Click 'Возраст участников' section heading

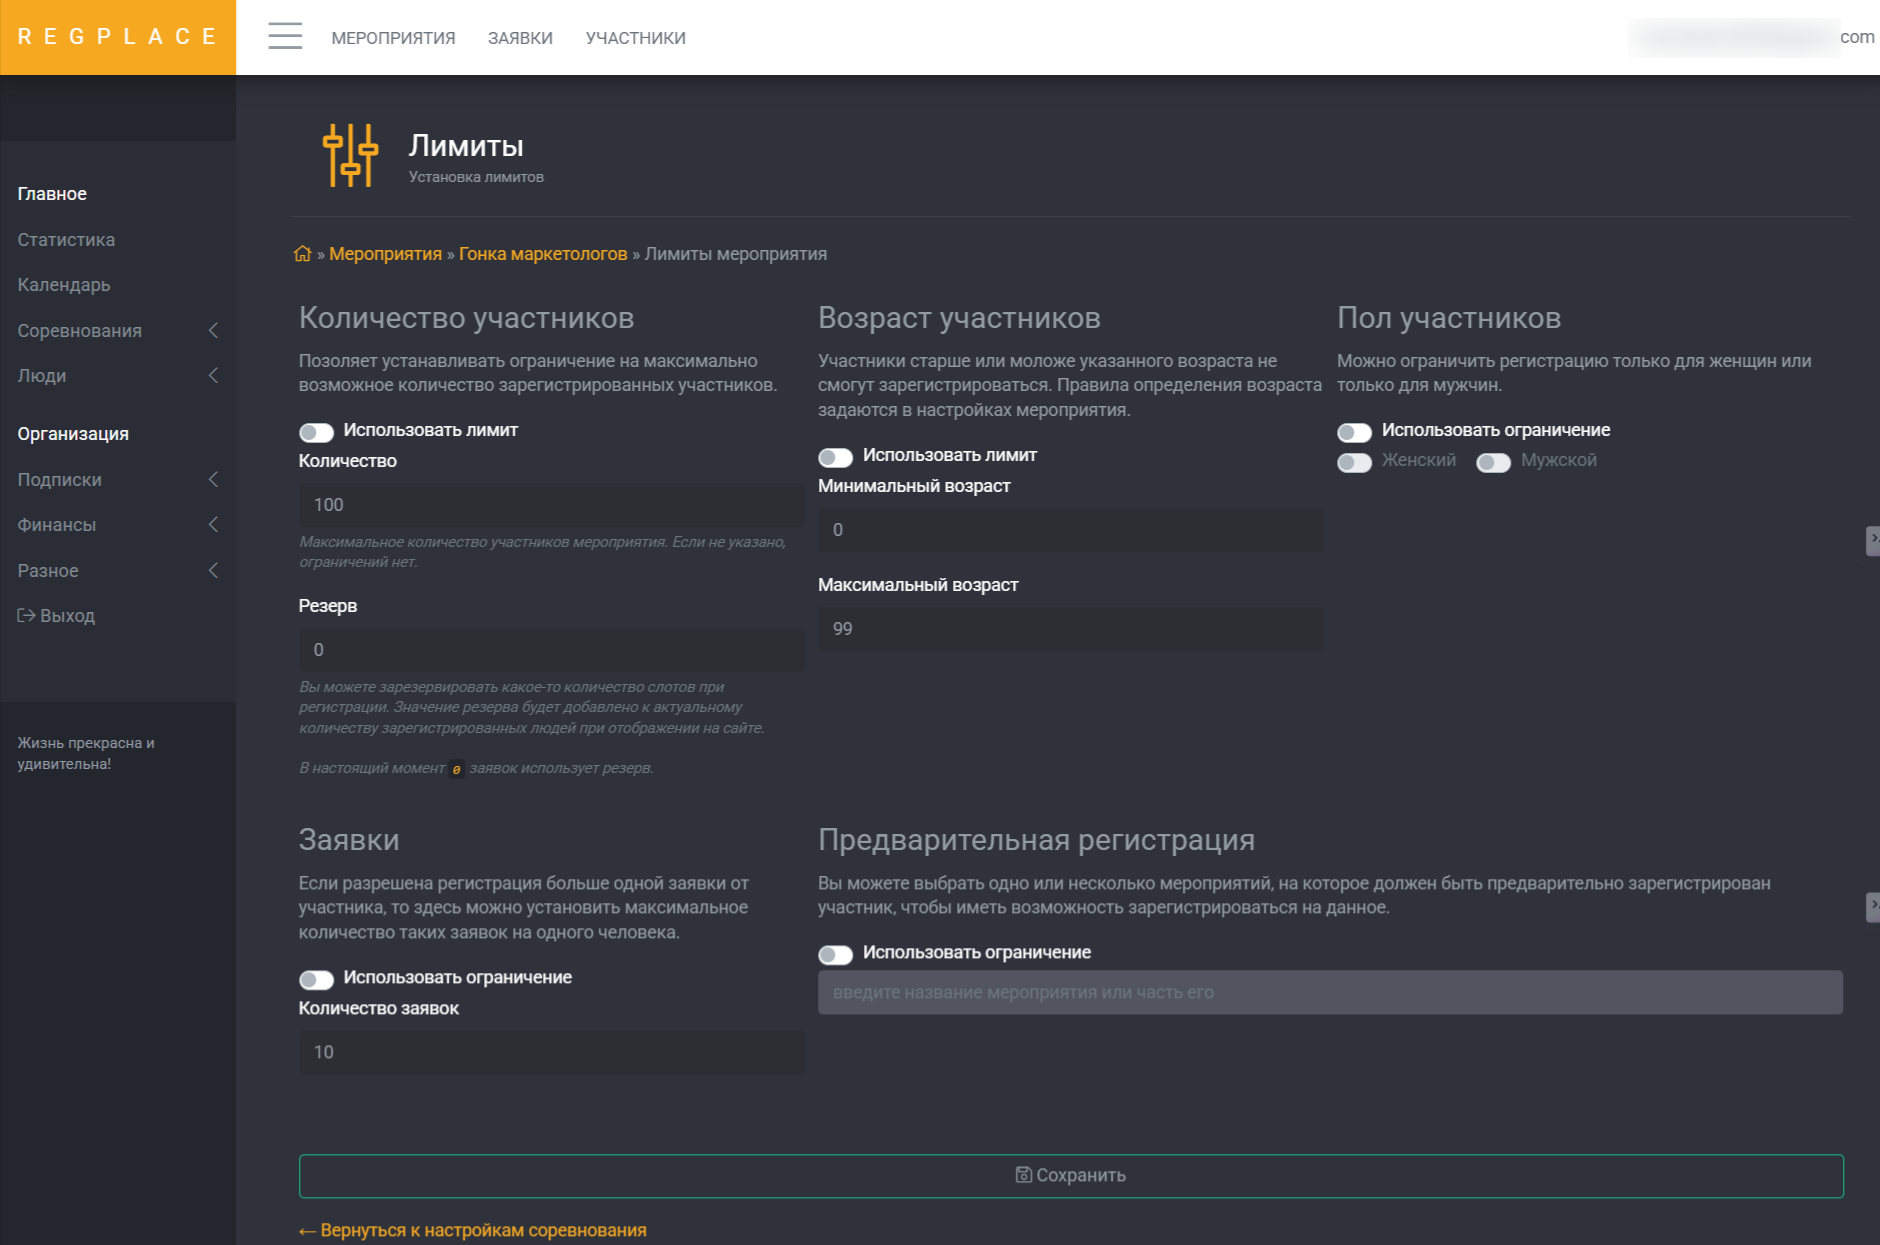click(959, 318)
